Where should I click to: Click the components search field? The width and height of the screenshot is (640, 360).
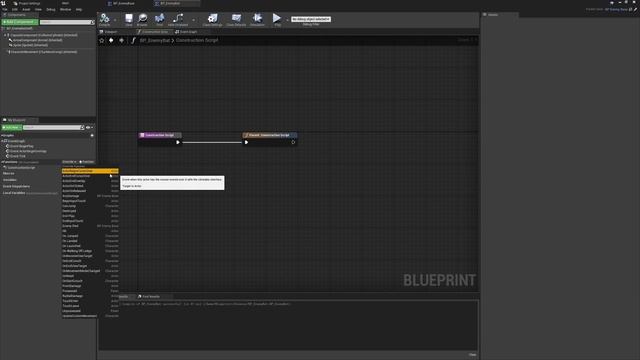coord(67,22)
